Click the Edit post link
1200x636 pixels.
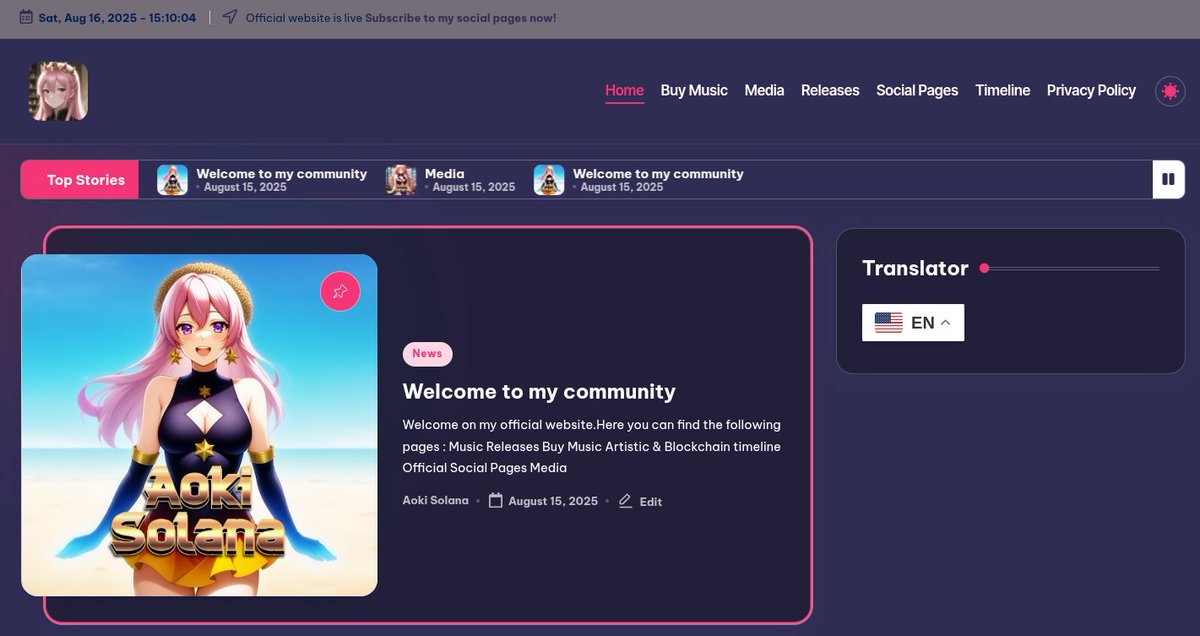coord(651,502)
